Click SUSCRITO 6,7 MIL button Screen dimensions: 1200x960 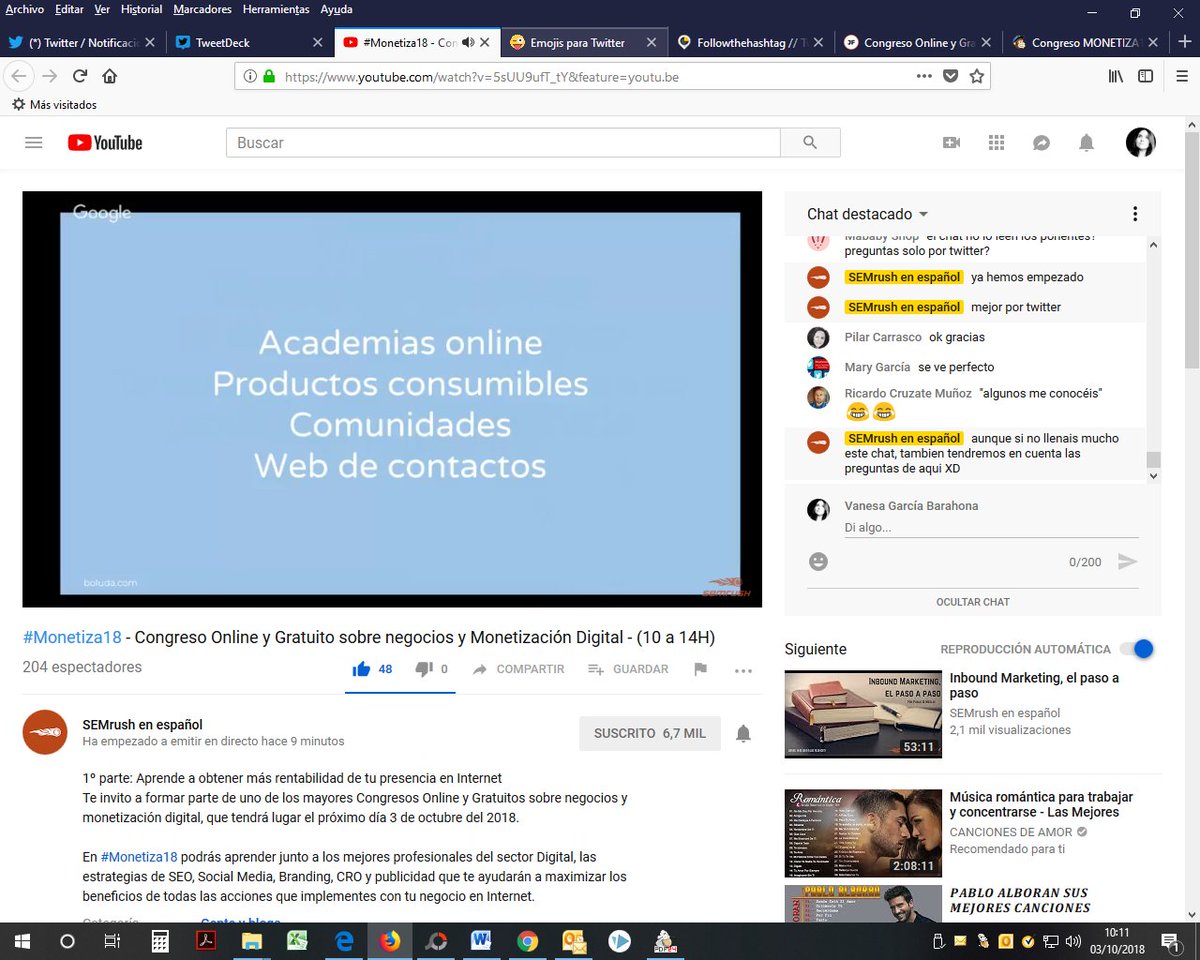tap(650, 733)
